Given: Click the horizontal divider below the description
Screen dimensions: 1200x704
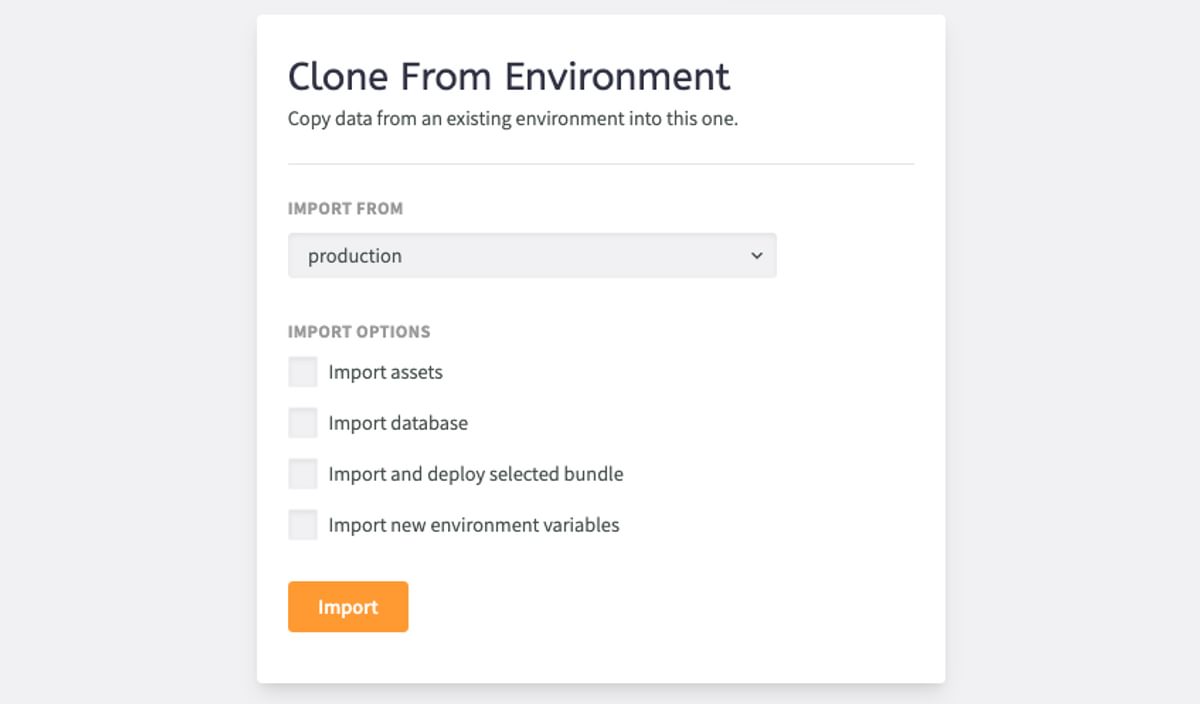Looking at the screenshot, I should point(601,164).
